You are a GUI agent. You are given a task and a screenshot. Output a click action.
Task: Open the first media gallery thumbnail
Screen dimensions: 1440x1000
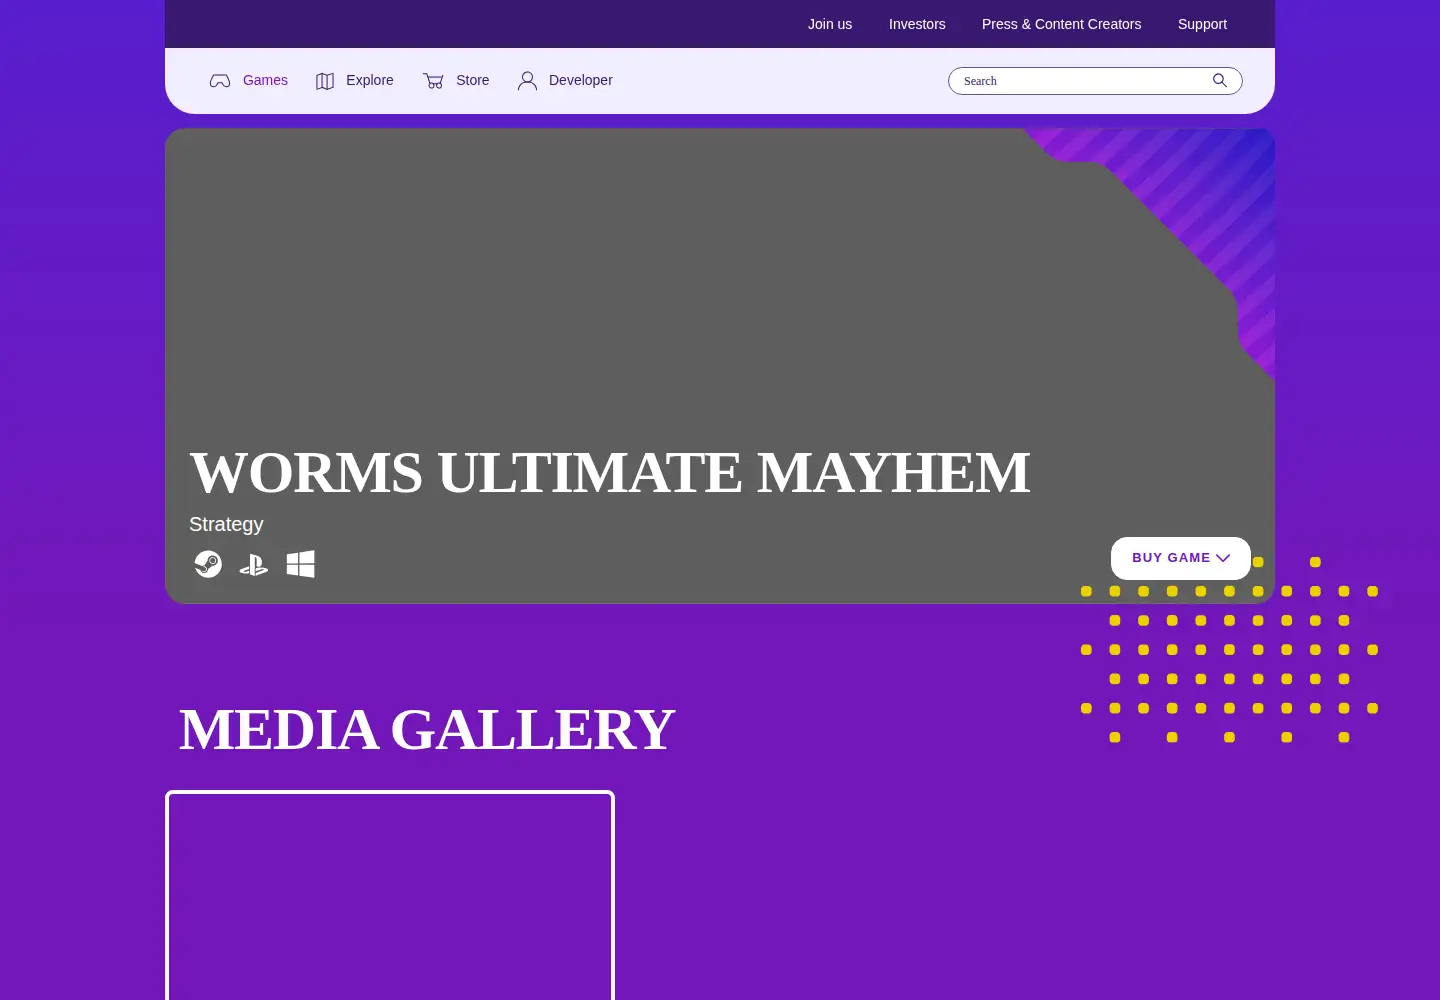[390, 895]
